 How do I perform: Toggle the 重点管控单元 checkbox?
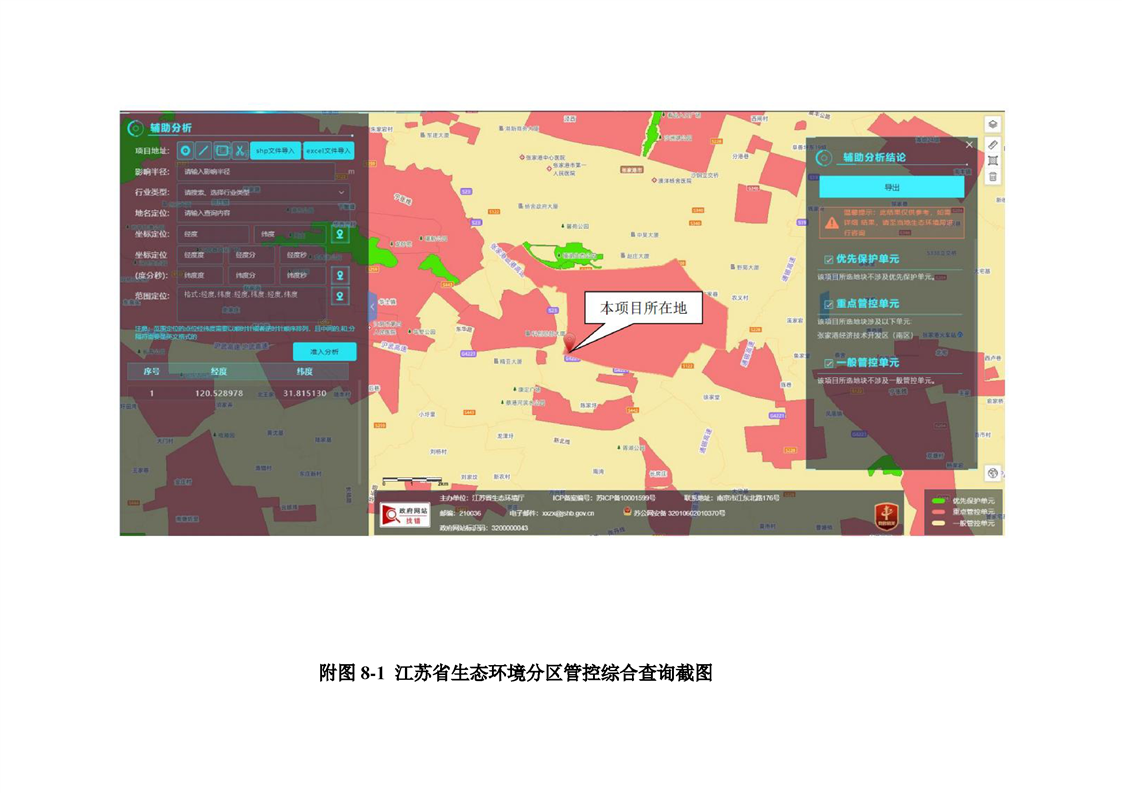pyautogui.click(x=829, y=305)
